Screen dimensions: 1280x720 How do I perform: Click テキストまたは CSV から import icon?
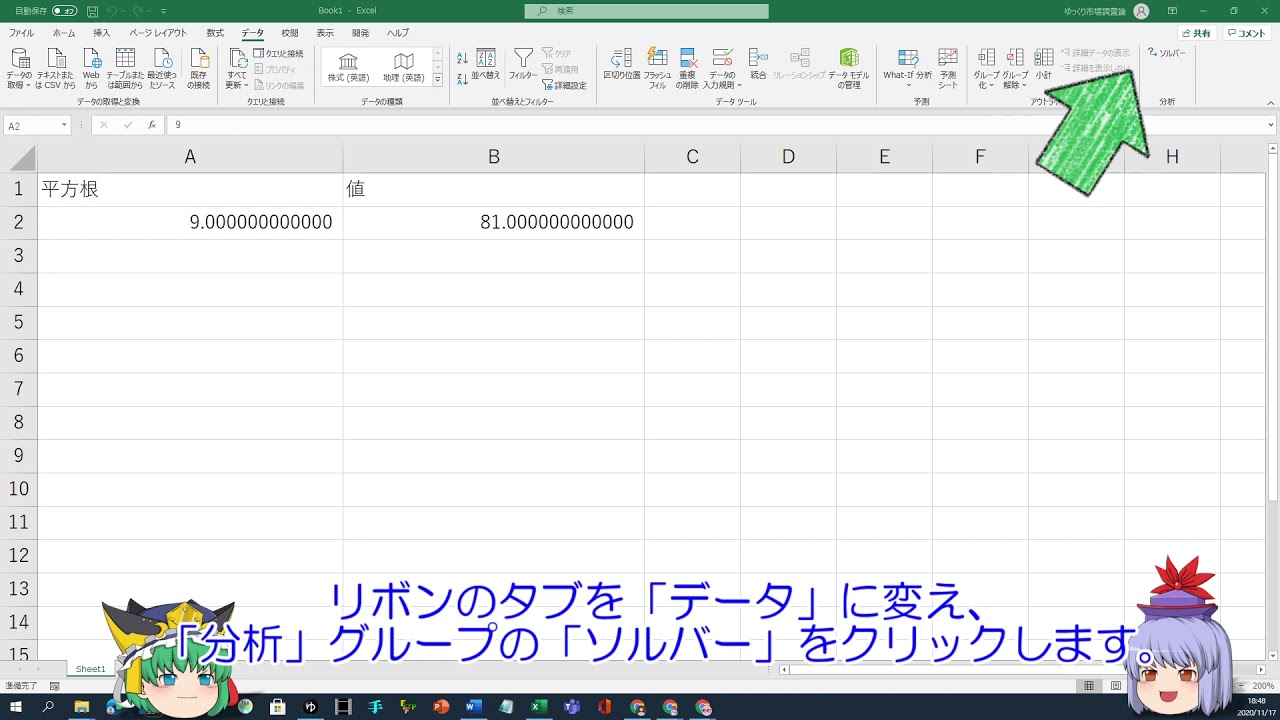click(55, 68)
